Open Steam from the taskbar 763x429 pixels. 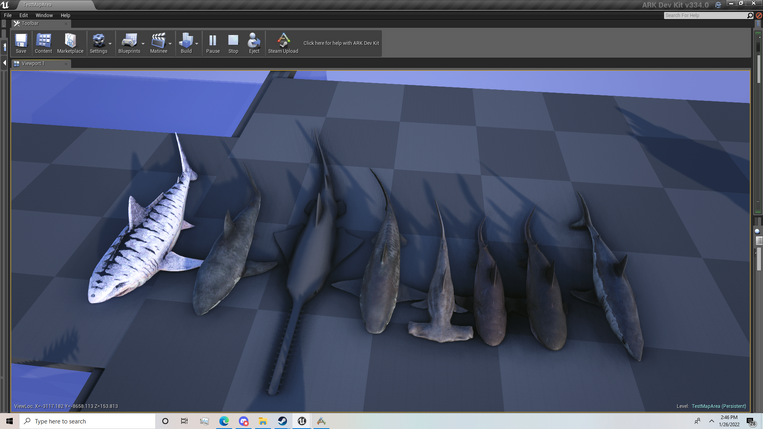tap(282, 421)
